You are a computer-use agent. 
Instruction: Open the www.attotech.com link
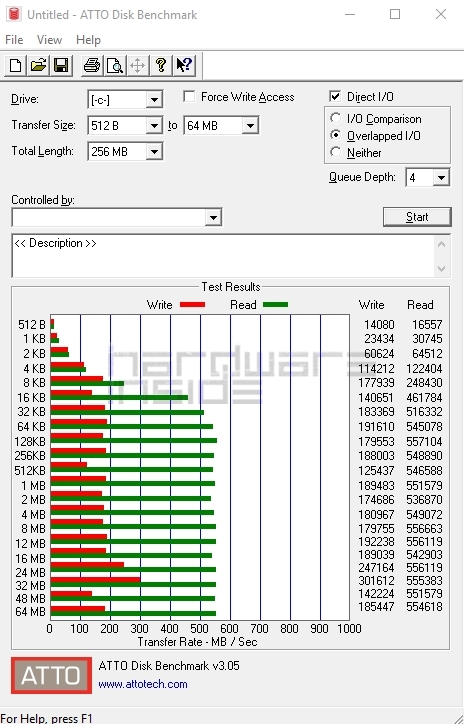pyautogui.click(x=143, y=684)
